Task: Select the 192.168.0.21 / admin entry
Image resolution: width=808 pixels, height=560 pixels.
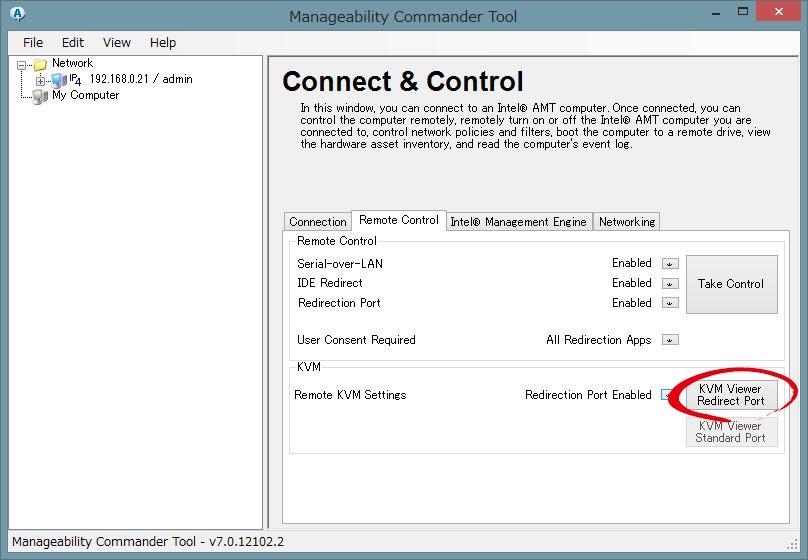Action: tap(141, 79)
